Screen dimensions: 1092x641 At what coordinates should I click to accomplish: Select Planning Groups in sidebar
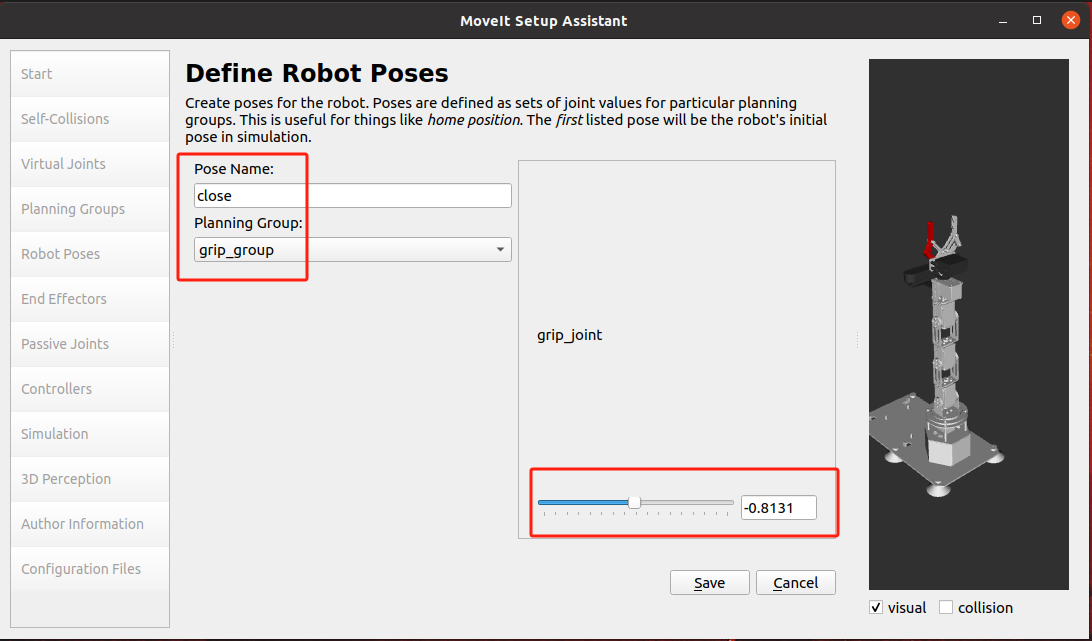click(x=90, y=209)
